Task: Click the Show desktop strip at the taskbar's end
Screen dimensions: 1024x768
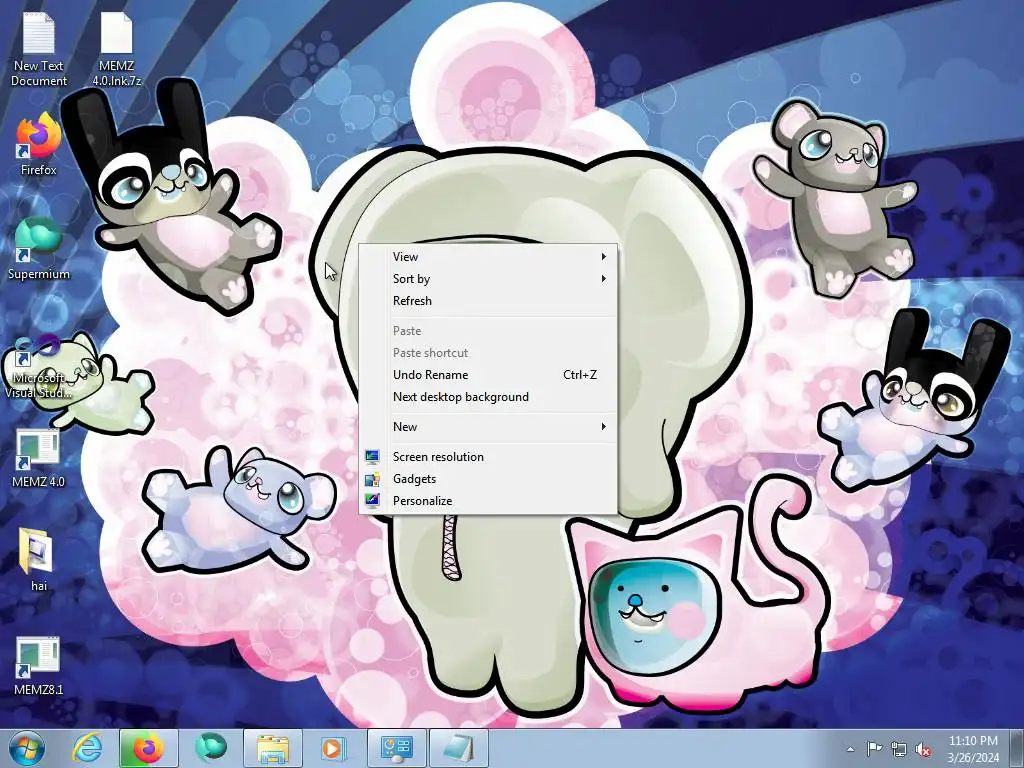Action: pos(1017,748)
